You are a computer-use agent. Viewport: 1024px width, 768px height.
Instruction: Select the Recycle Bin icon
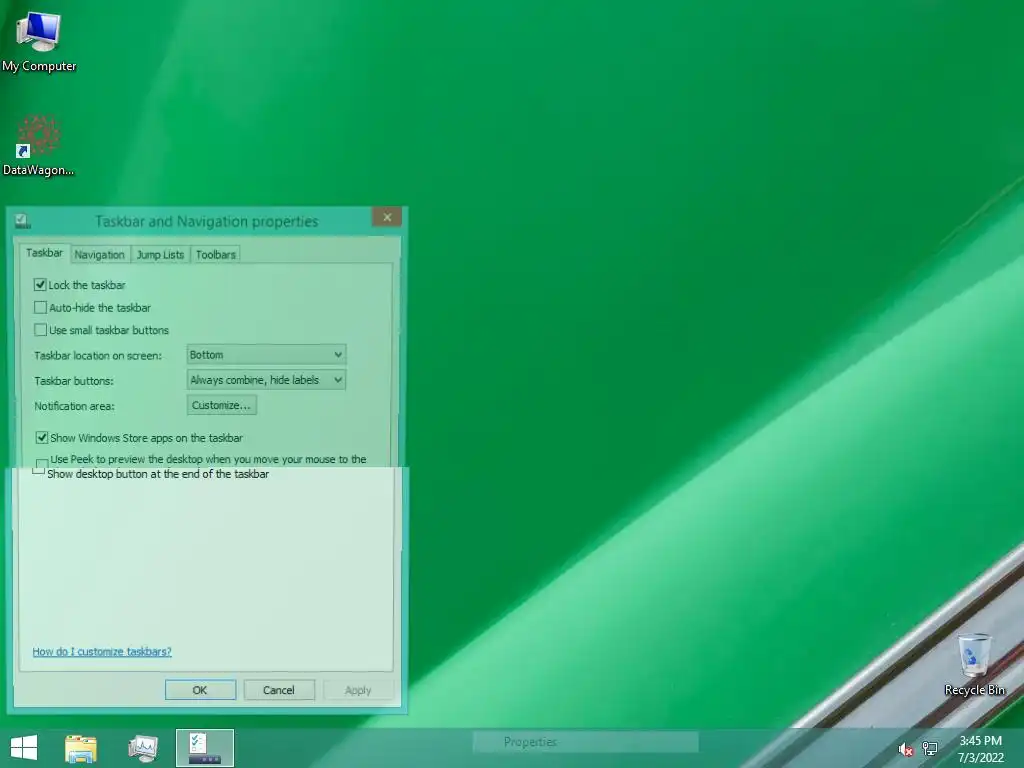click(974, 664)
